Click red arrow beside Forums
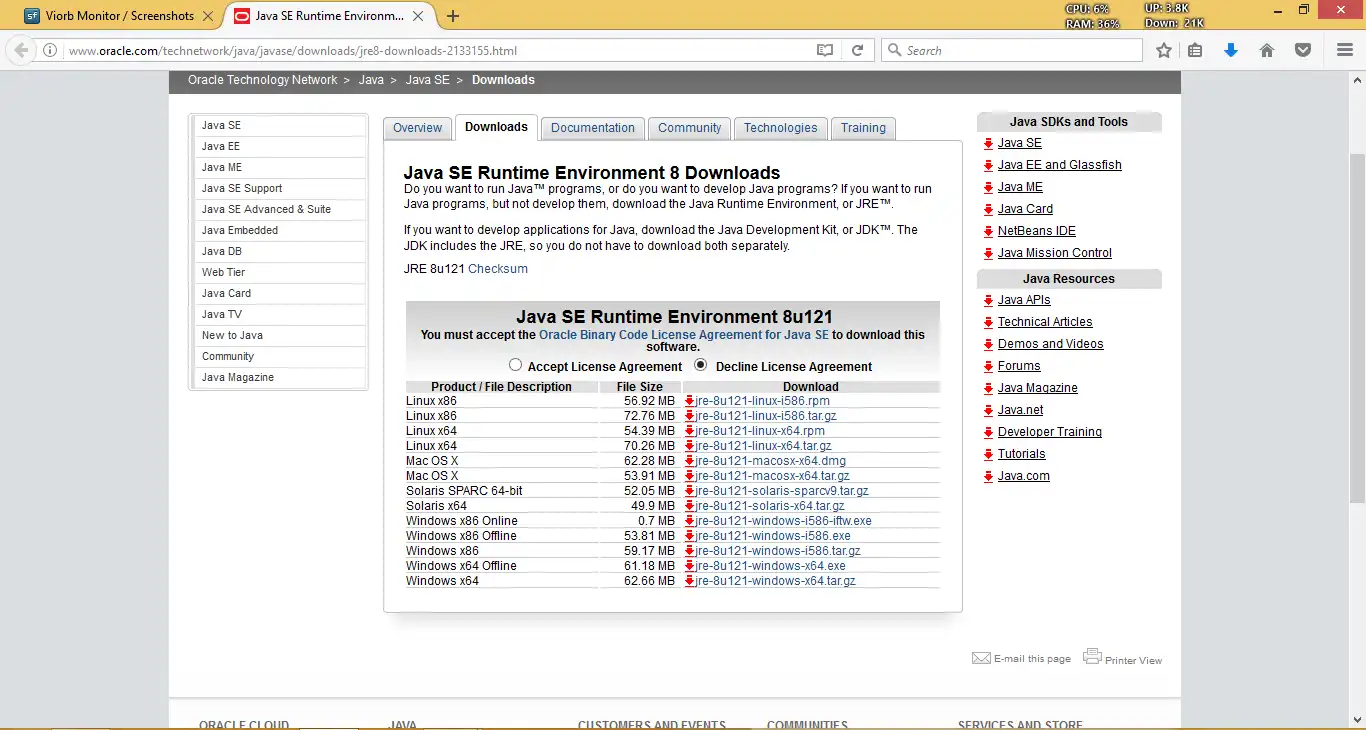1366x730 pixels. click(988, 366)
